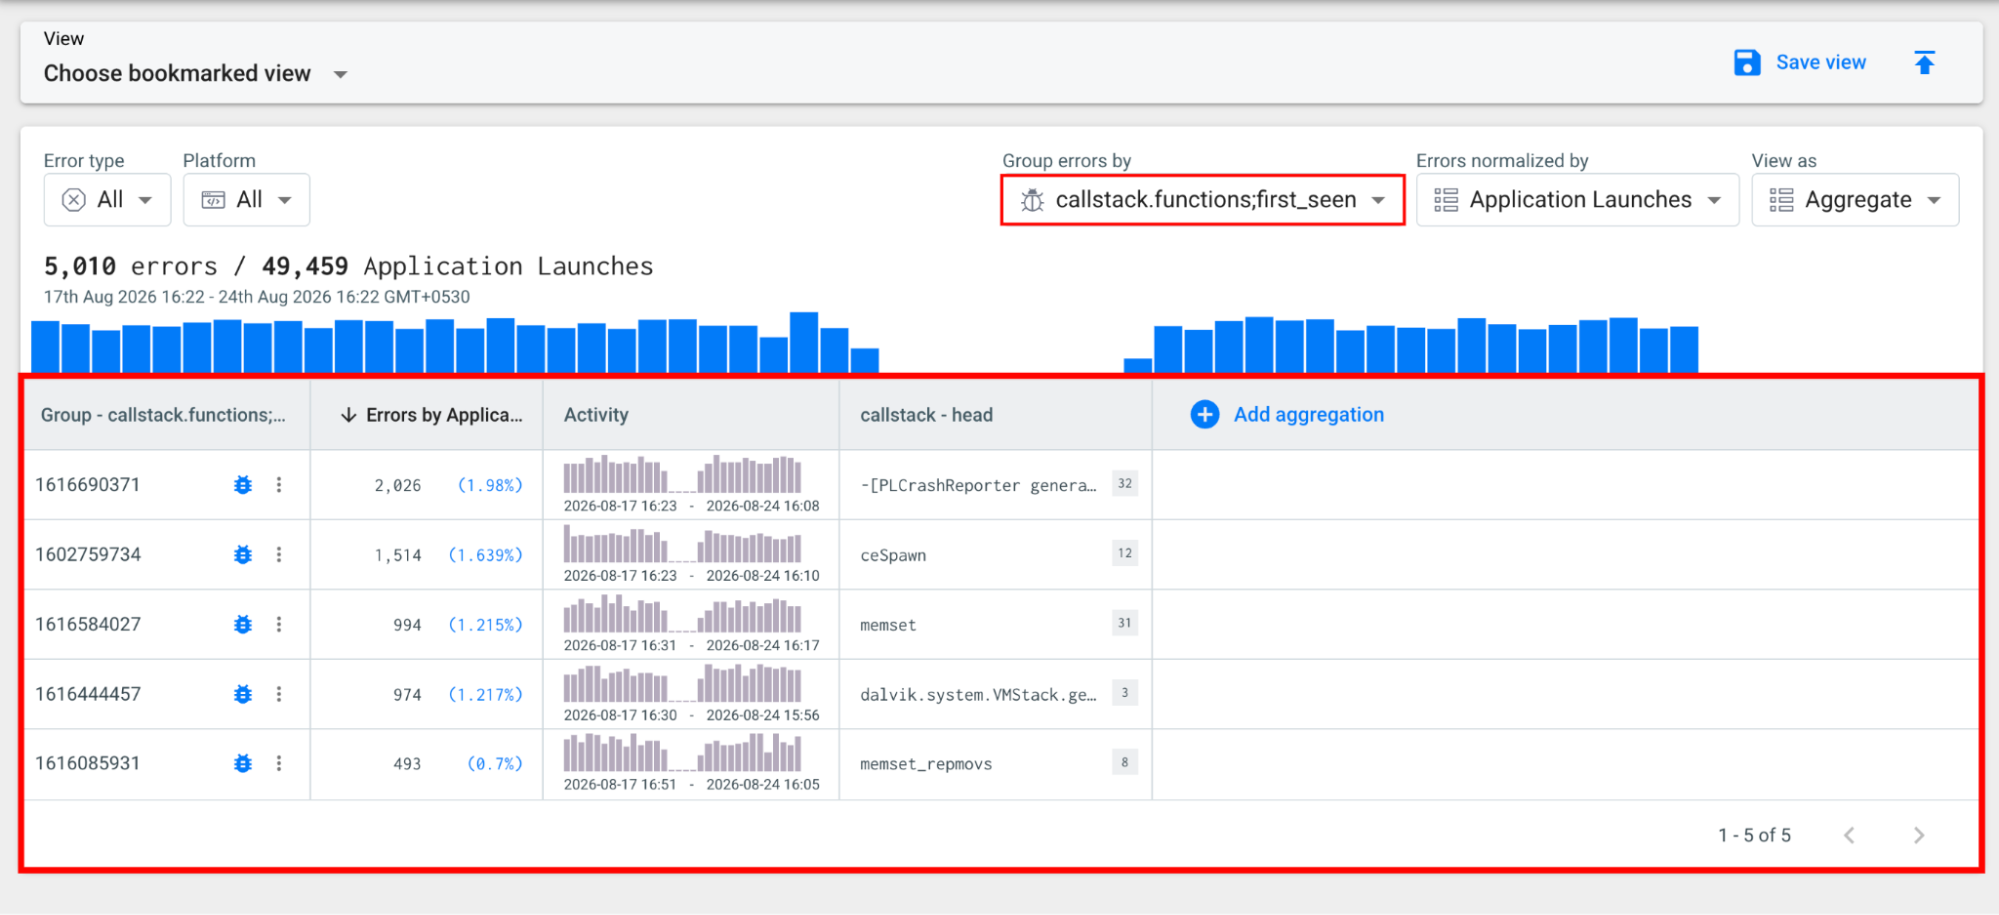Click the memset_repmovs callstack cell
This screenshot has height=915, width=1999.
coord(926,764)
